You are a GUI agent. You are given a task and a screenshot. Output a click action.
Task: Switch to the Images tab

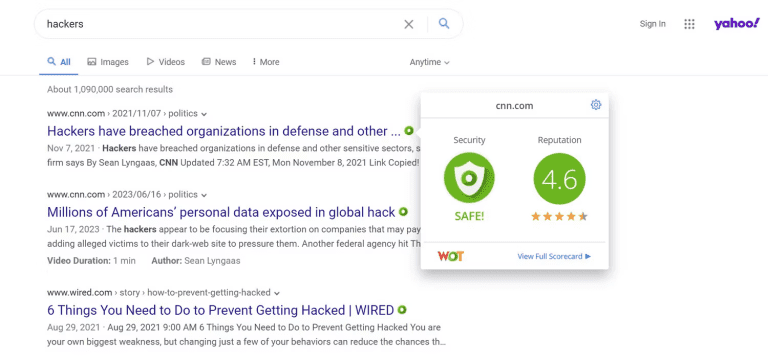coord(108,62)
